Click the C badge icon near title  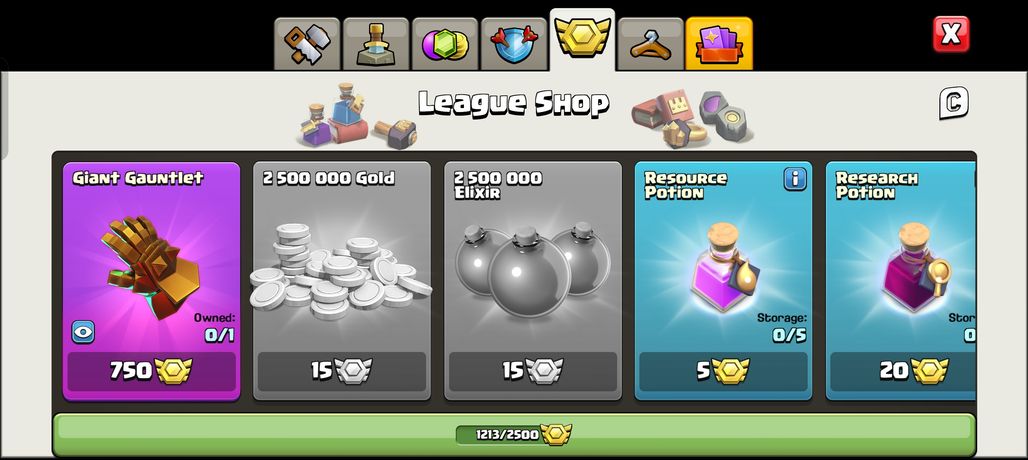pos(953,103)
